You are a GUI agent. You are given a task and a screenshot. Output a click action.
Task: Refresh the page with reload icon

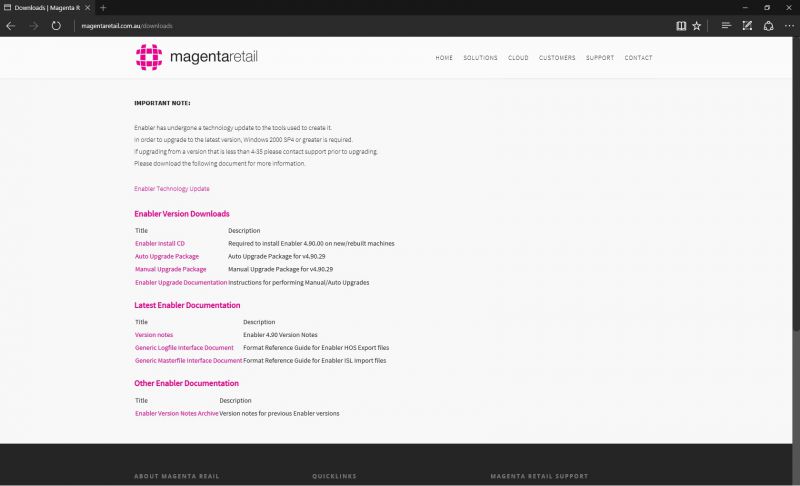tap(56, 26)
